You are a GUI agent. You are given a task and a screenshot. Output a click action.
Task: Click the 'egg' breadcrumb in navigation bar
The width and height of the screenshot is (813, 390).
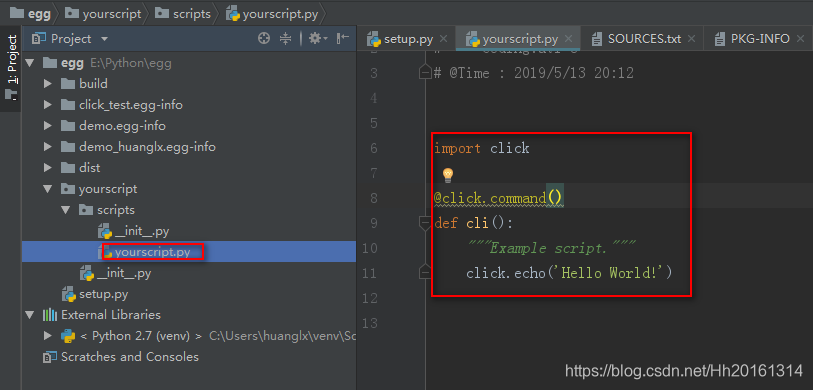click(30, 13)
